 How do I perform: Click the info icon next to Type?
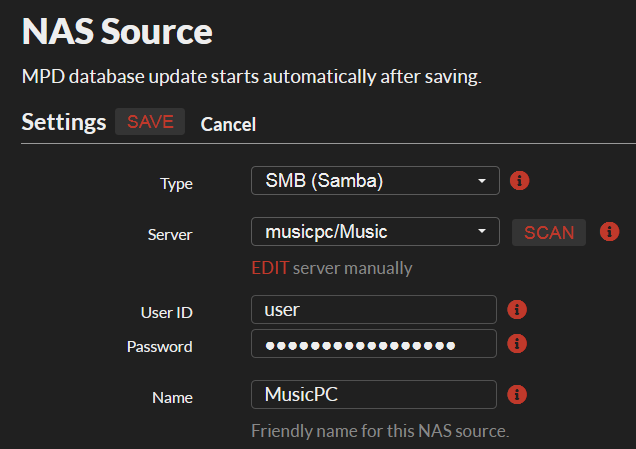519,181
